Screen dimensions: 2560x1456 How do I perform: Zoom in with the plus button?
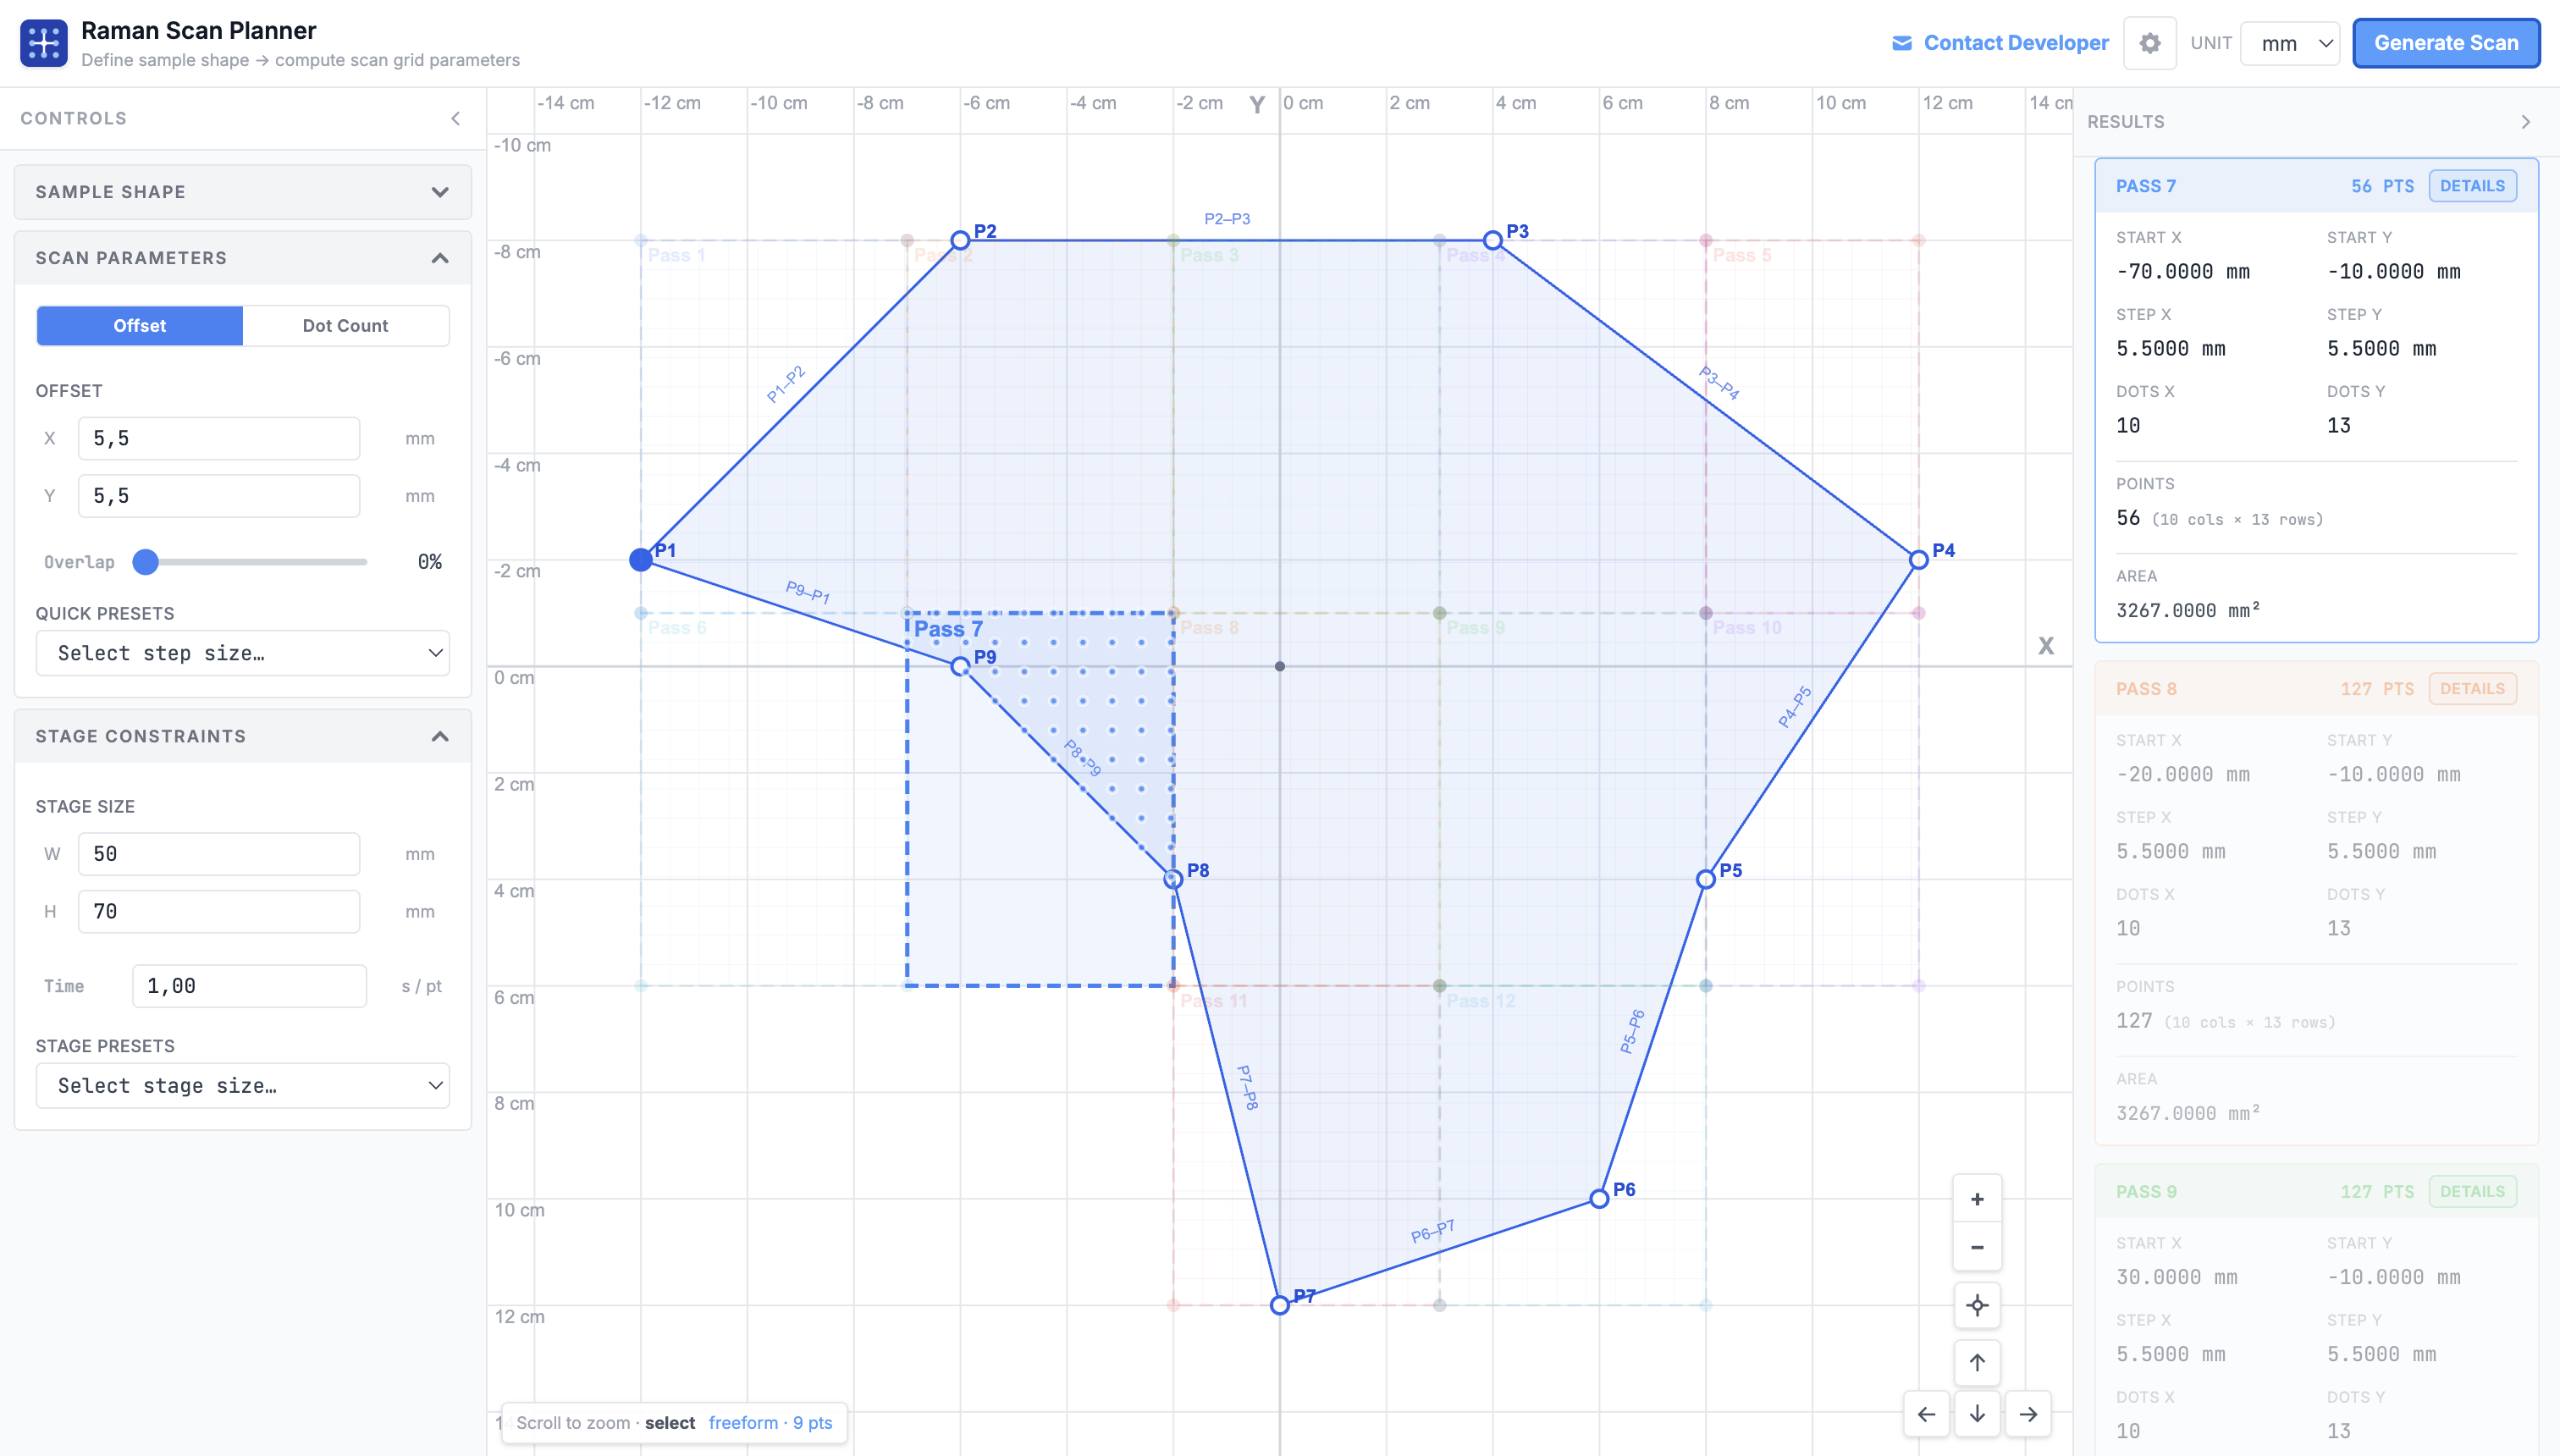click(x=1977, y=1199)
